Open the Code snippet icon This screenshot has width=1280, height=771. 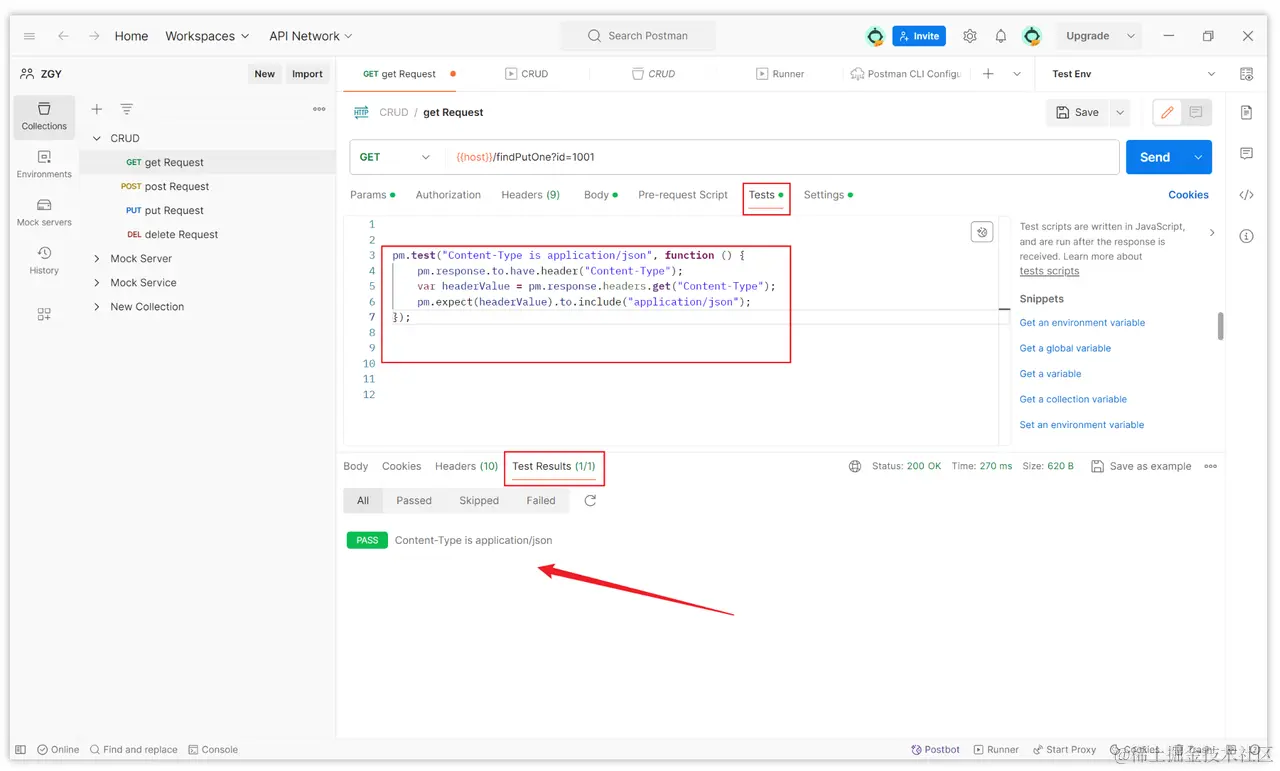pyautogui.click(x=1246, y=195)
